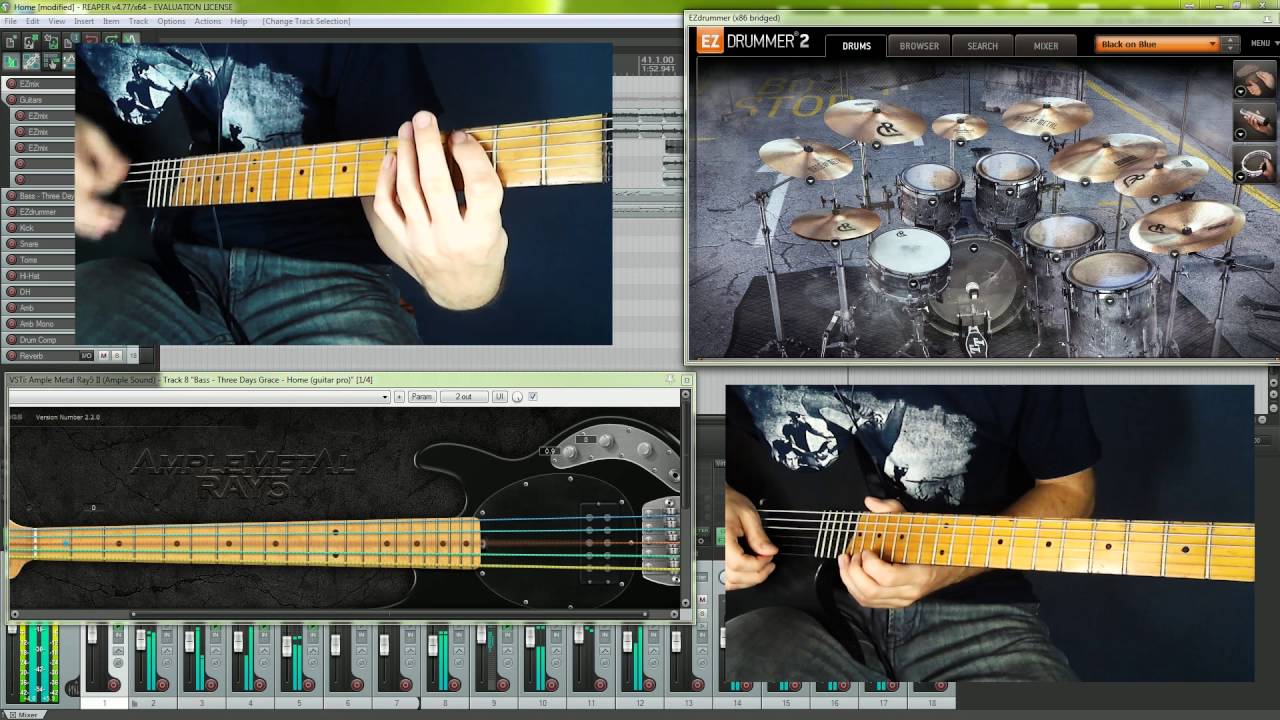Click the REAPER icon in the title bar
The width and height of the screenshot is (1280, 720).
click(x=7, y=7)
